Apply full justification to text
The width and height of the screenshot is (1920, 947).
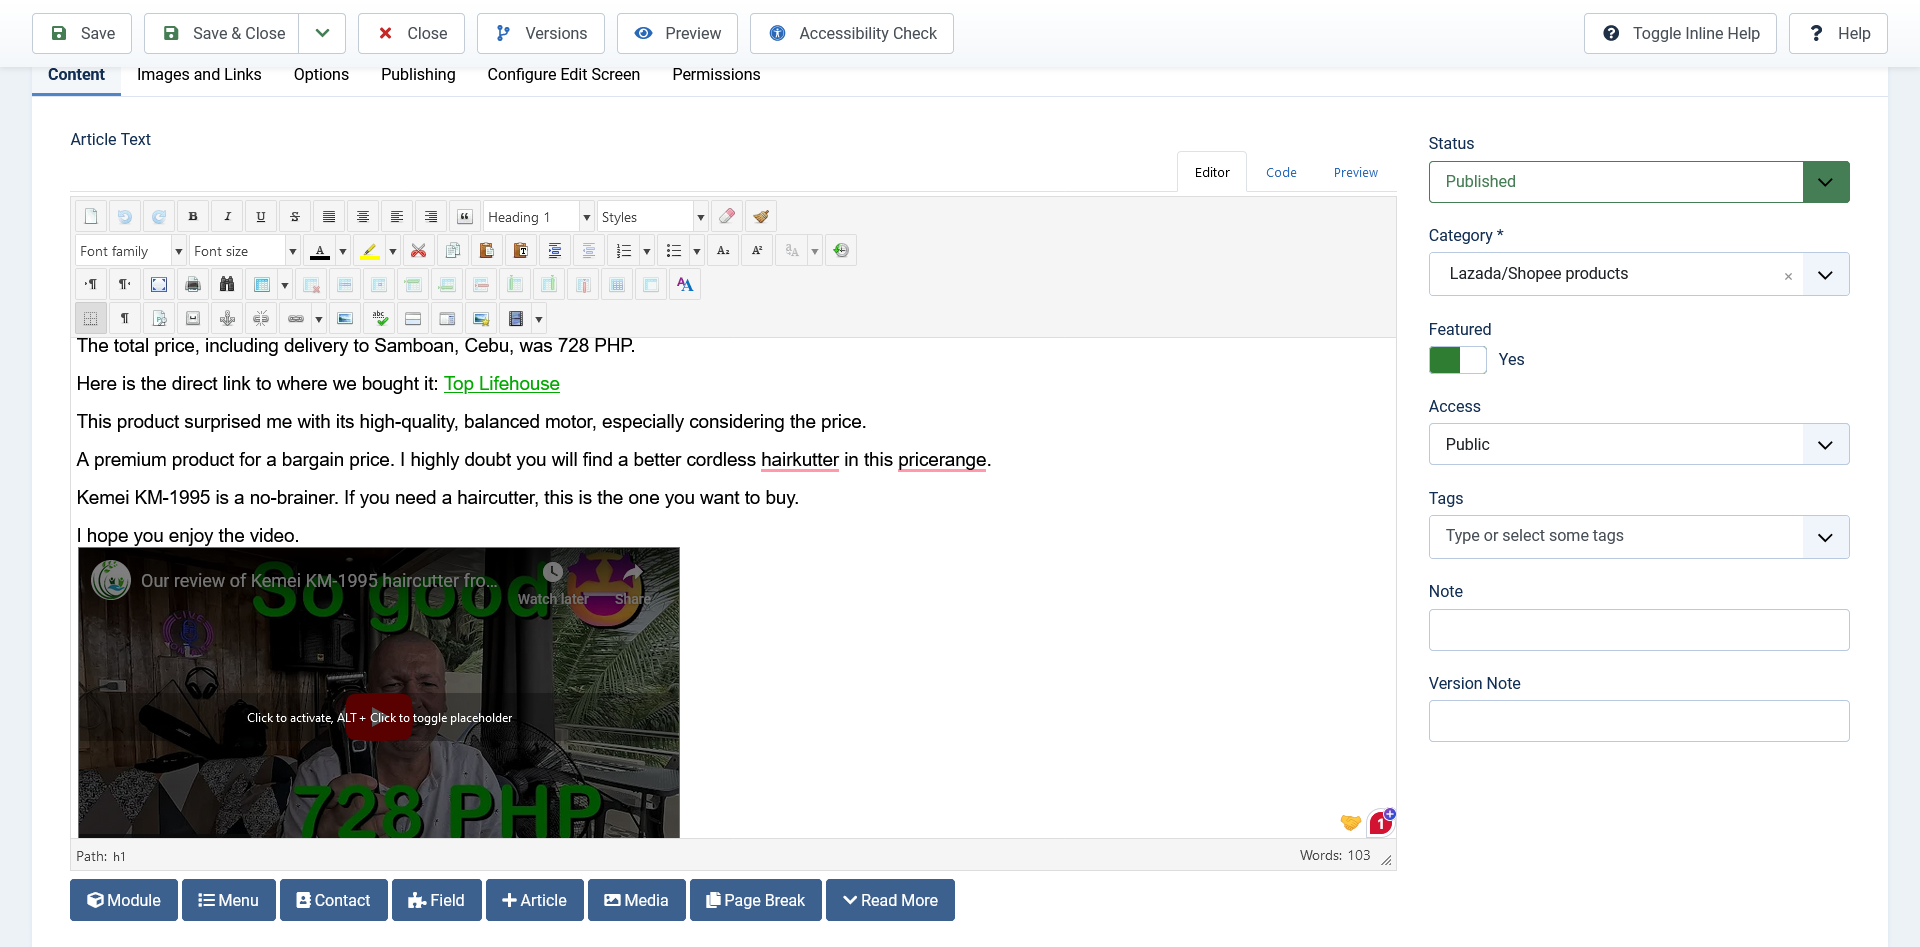click(329, 217)
